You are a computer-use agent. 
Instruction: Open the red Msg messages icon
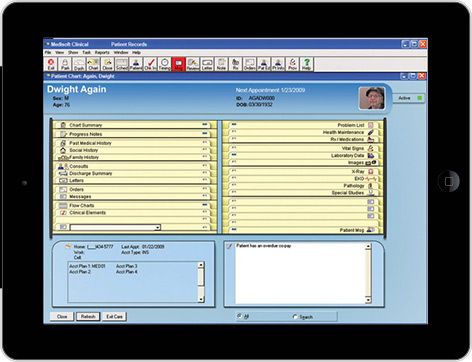(178, 64)
